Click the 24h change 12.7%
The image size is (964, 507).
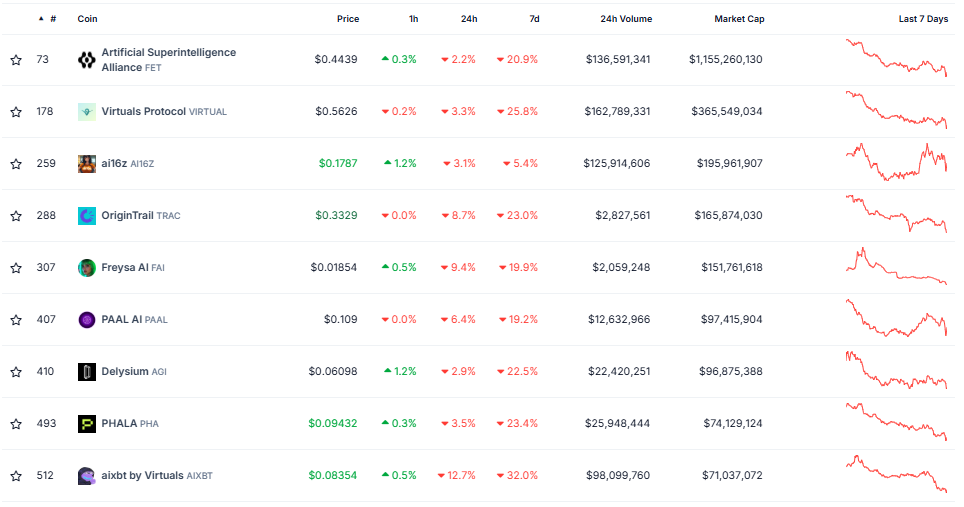[457, 476]
